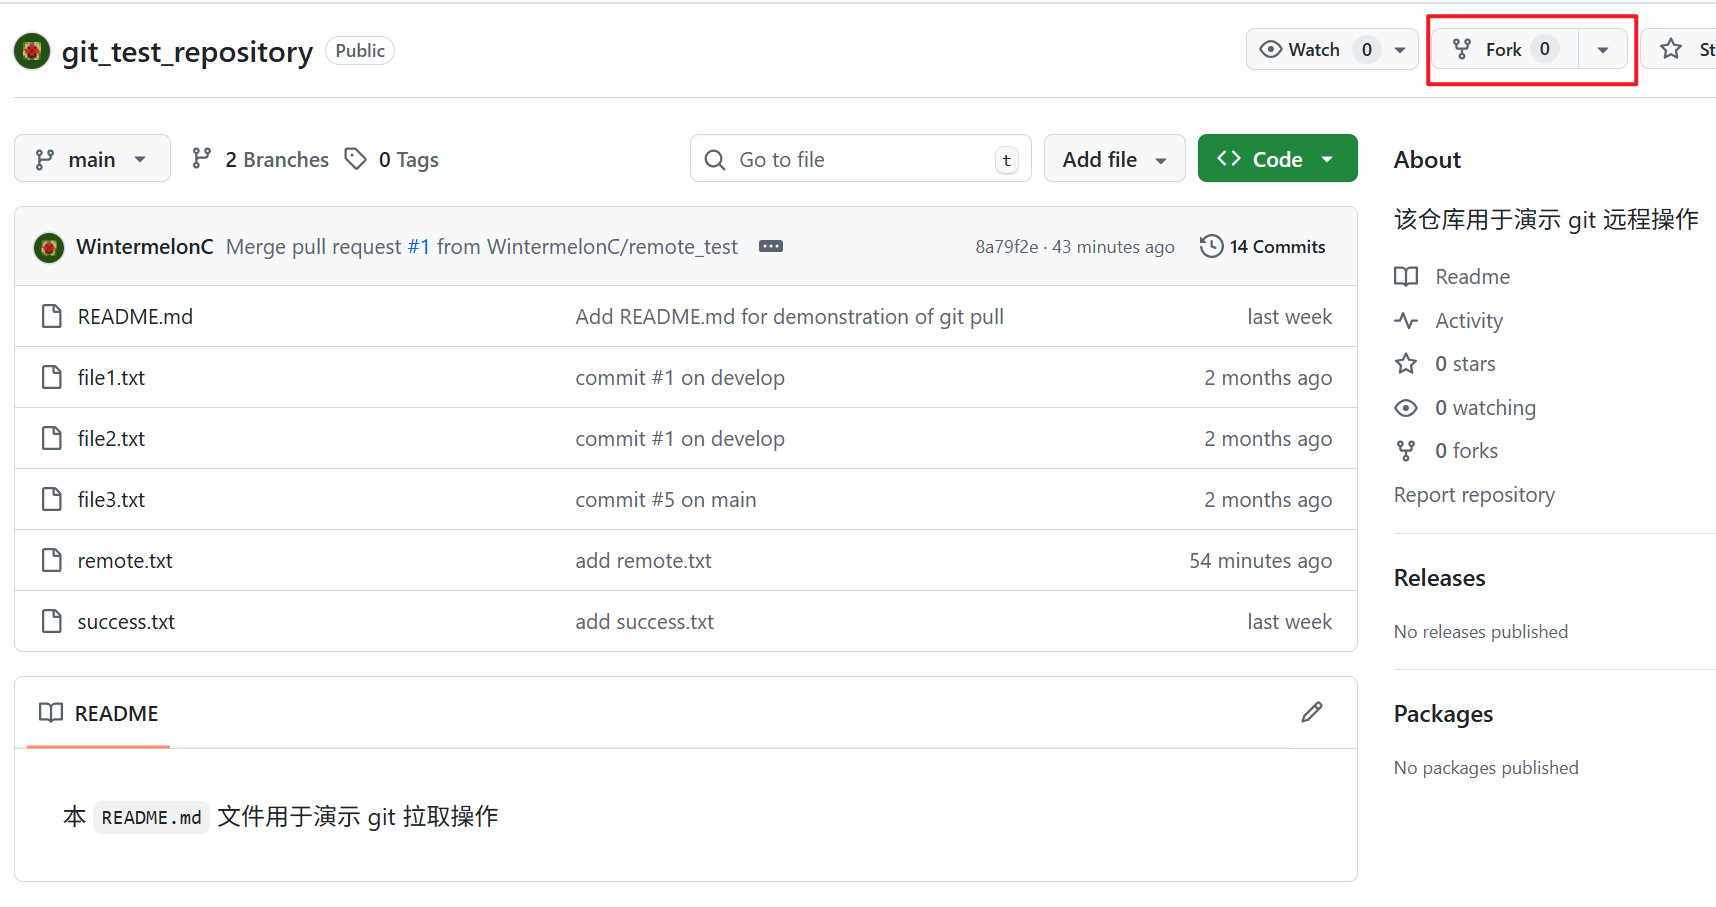The image size is (1716, 907).
Task: Click the pencil icon to edit README
Action: [x=1312, y=712]
